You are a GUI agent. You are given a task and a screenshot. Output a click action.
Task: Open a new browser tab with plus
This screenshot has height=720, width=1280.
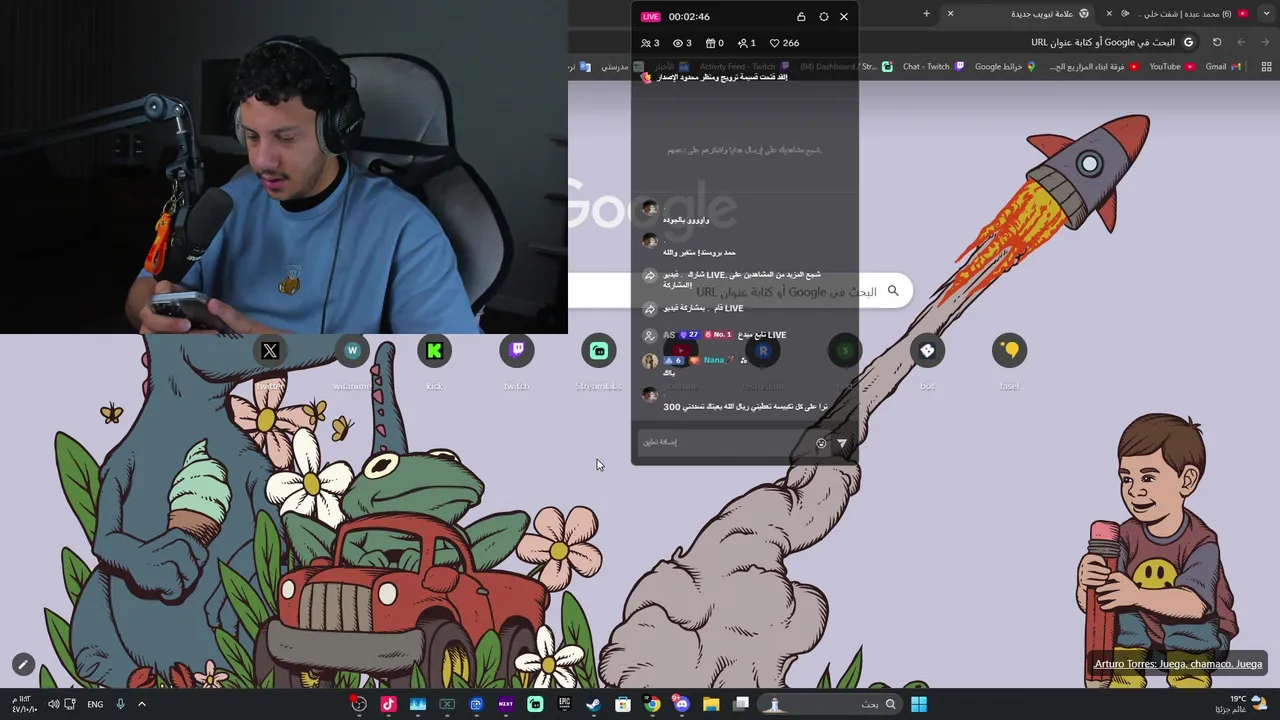click(x=926, y=14)
